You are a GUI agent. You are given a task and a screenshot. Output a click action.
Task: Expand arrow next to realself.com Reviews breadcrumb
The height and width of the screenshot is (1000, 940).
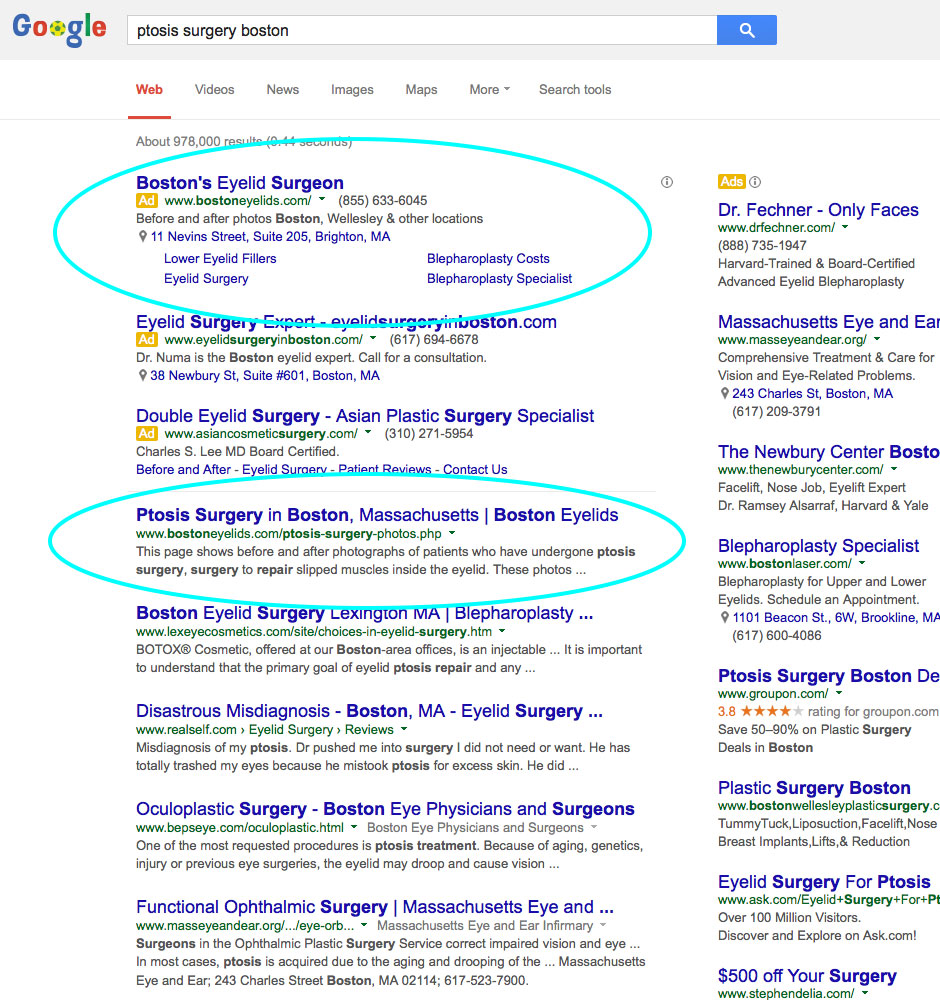404,728
